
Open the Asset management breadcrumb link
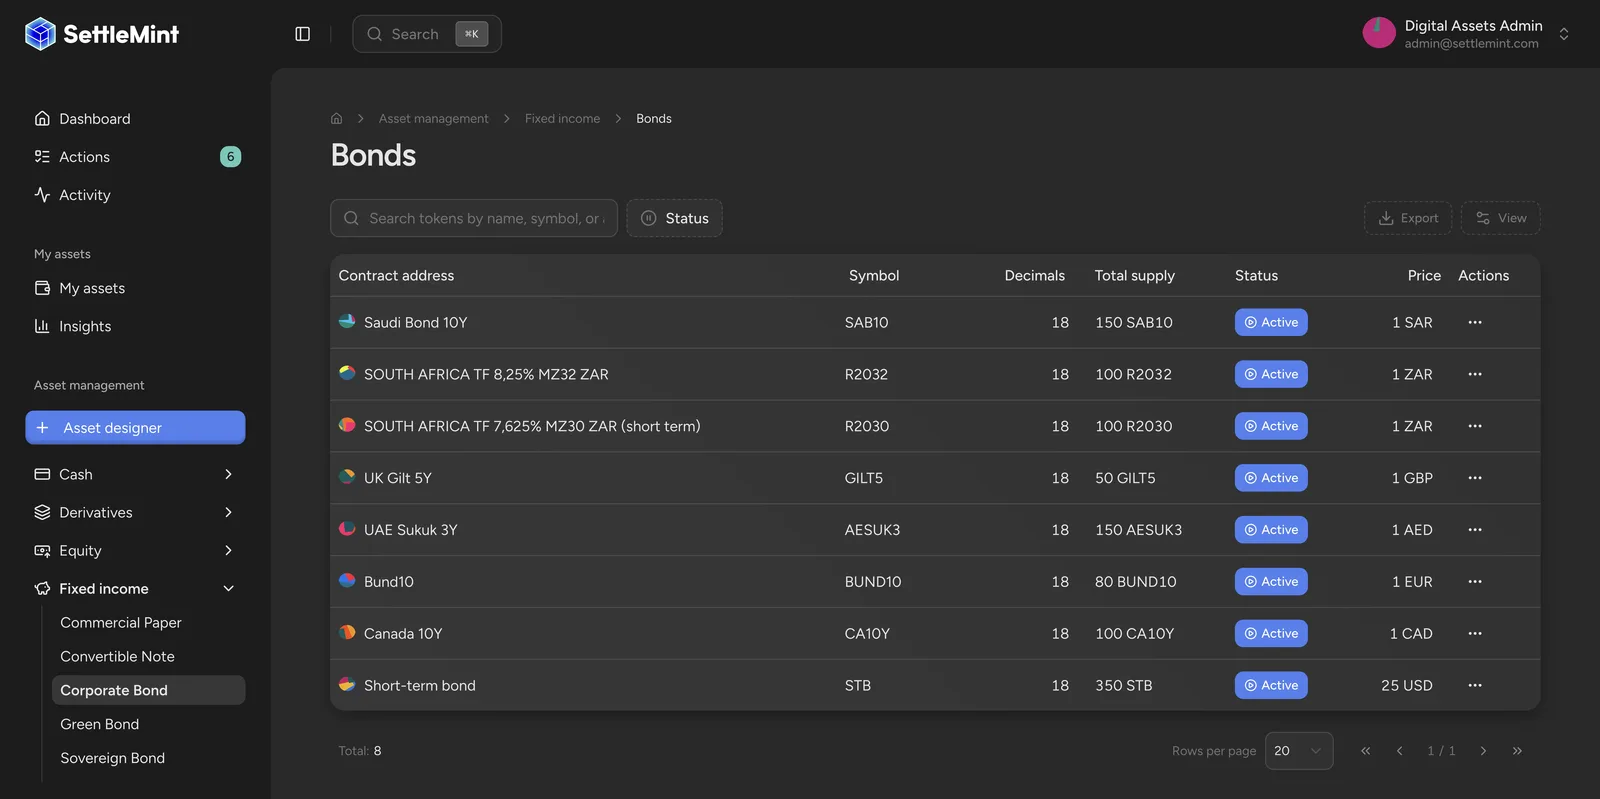pos(433,118)
